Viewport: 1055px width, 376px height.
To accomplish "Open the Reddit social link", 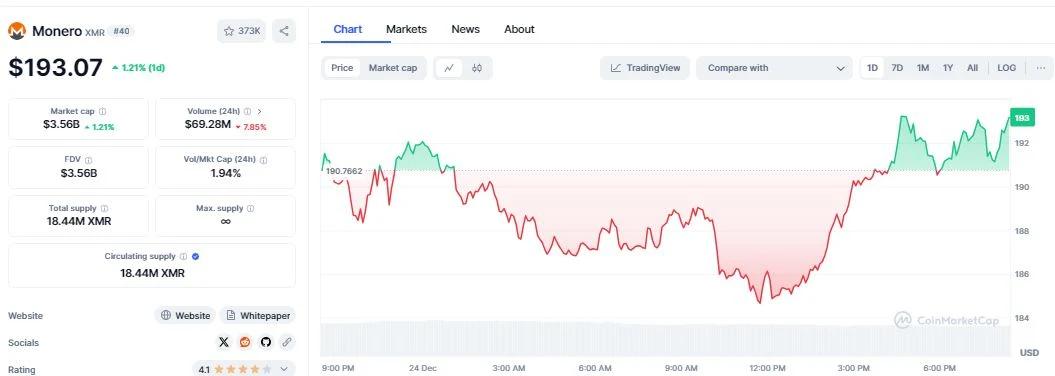I will tap(245, 342).
